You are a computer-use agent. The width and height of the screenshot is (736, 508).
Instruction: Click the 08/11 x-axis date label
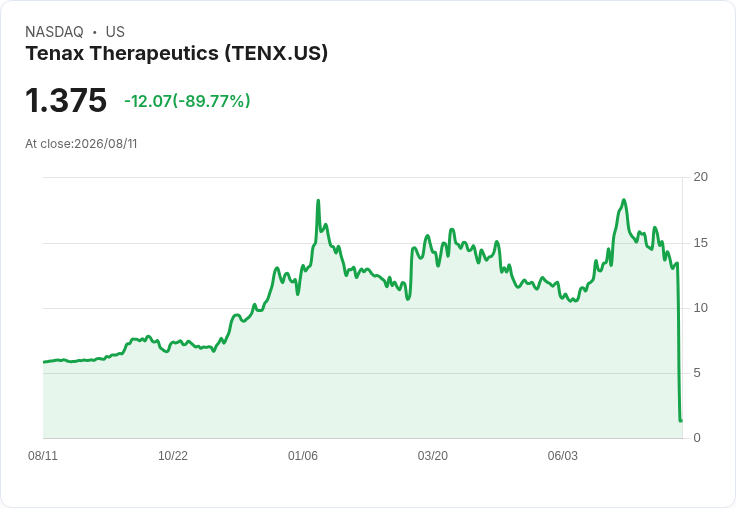coord(43,455)
